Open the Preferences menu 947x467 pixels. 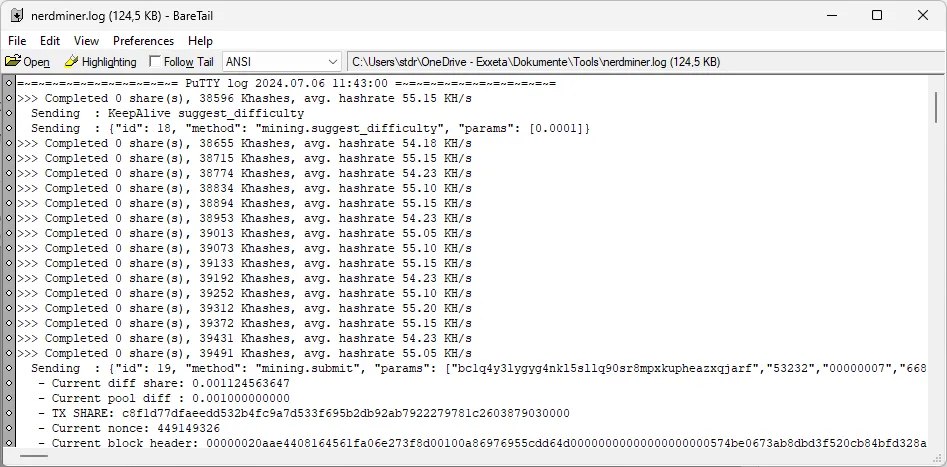143,41
